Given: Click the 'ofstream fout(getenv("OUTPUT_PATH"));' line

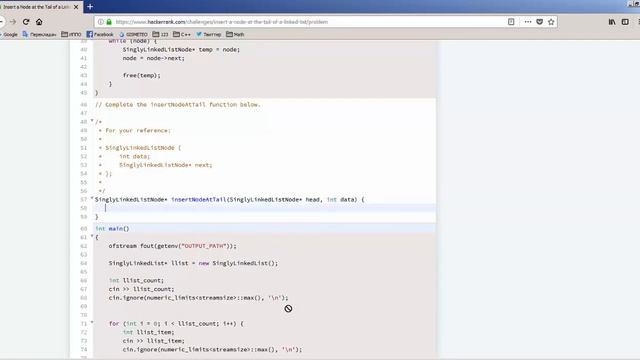Looking at the screenshot, I should pos(172,246).
